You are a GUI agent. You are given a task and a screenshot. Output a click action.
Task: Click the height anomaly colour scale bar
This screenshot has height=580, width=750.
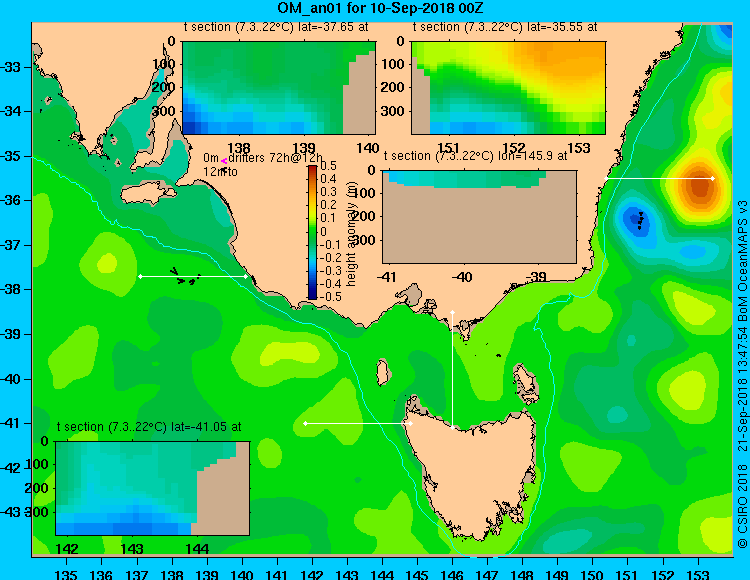click(x=312, y=232)
